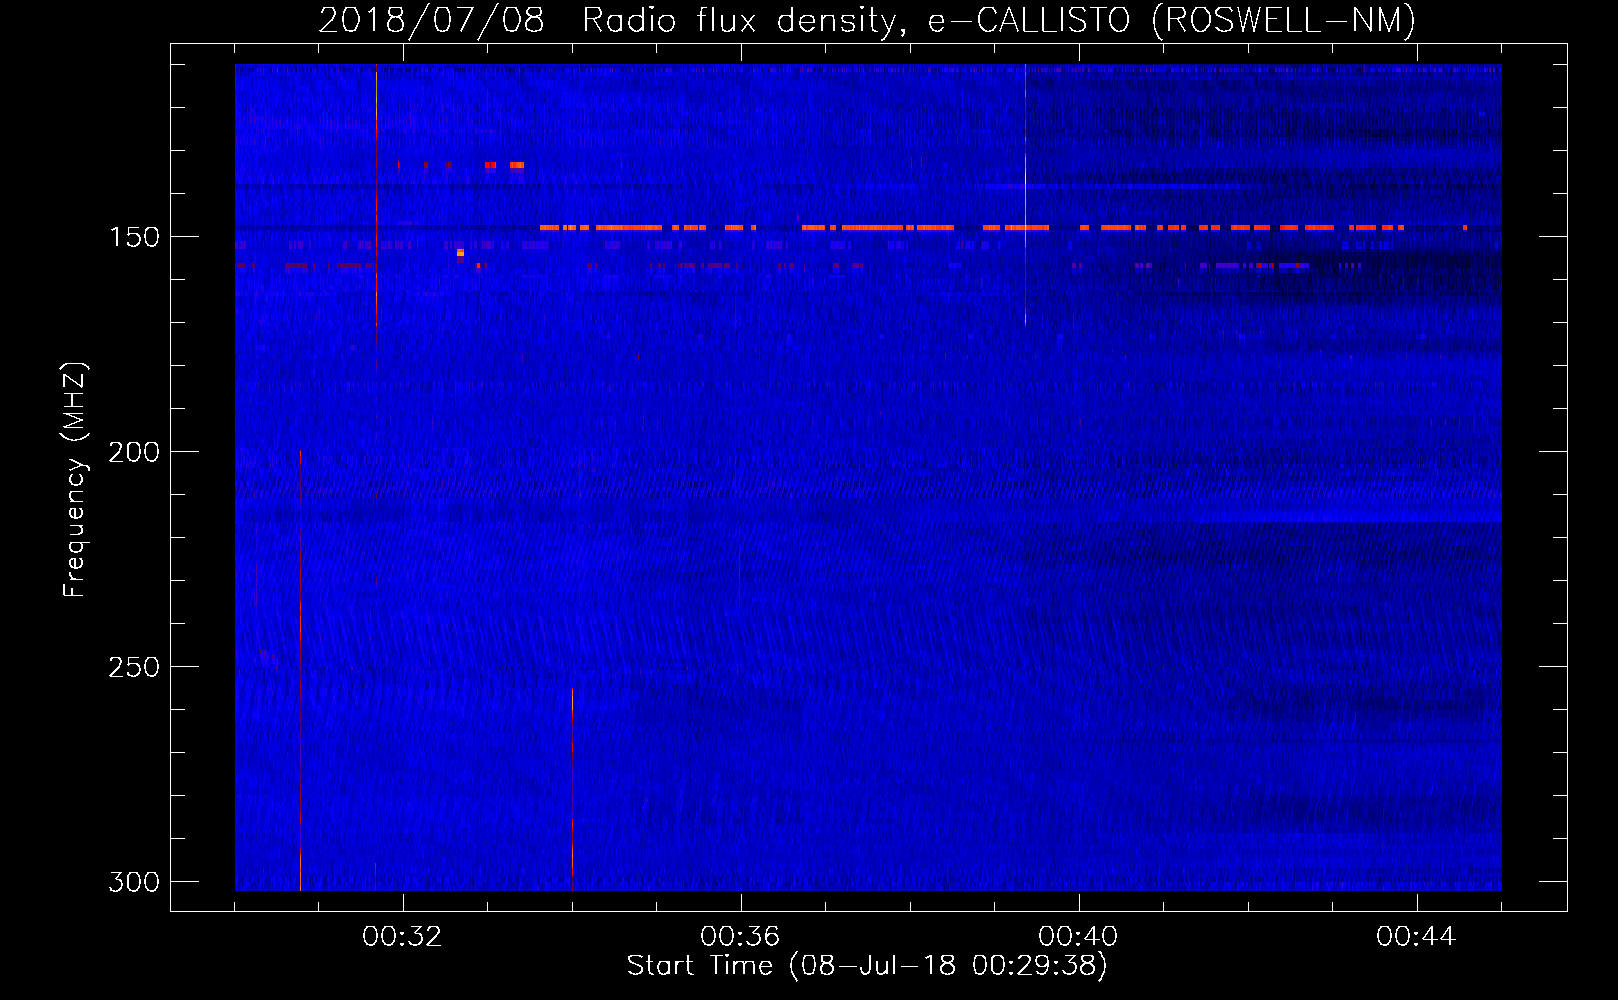
Task: Click the red vertical line starting near 255 MHz
Action: point(572,789)
